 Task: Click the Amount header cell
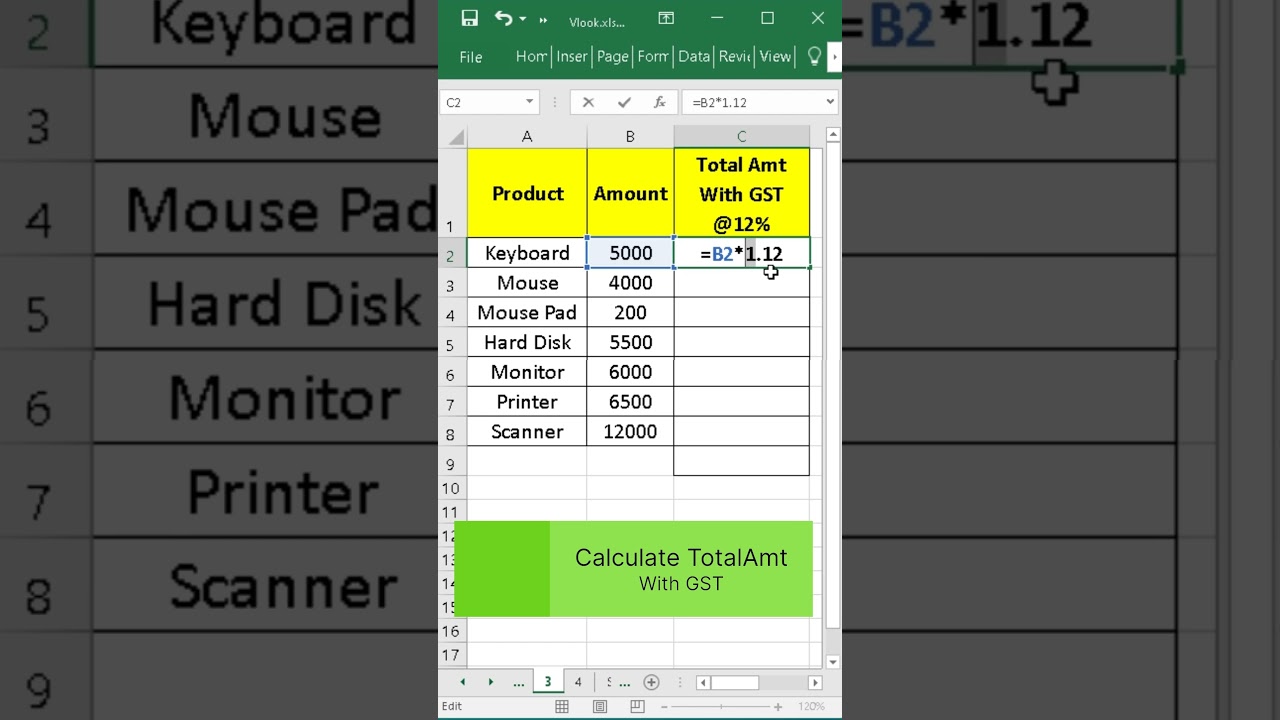pos(630,193)
